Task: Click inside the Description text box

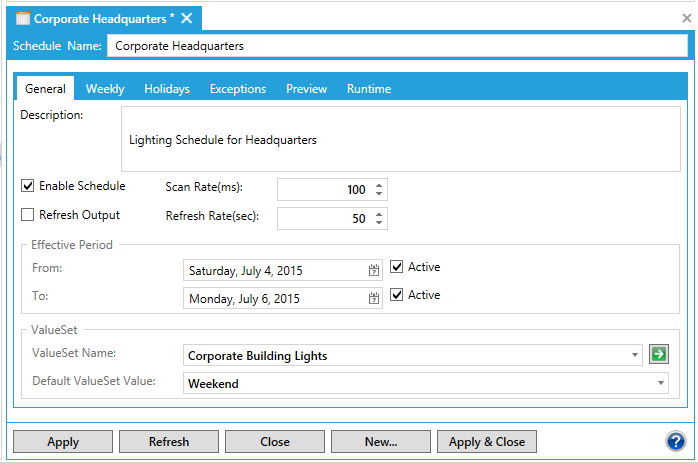Action: pos(400,140)
